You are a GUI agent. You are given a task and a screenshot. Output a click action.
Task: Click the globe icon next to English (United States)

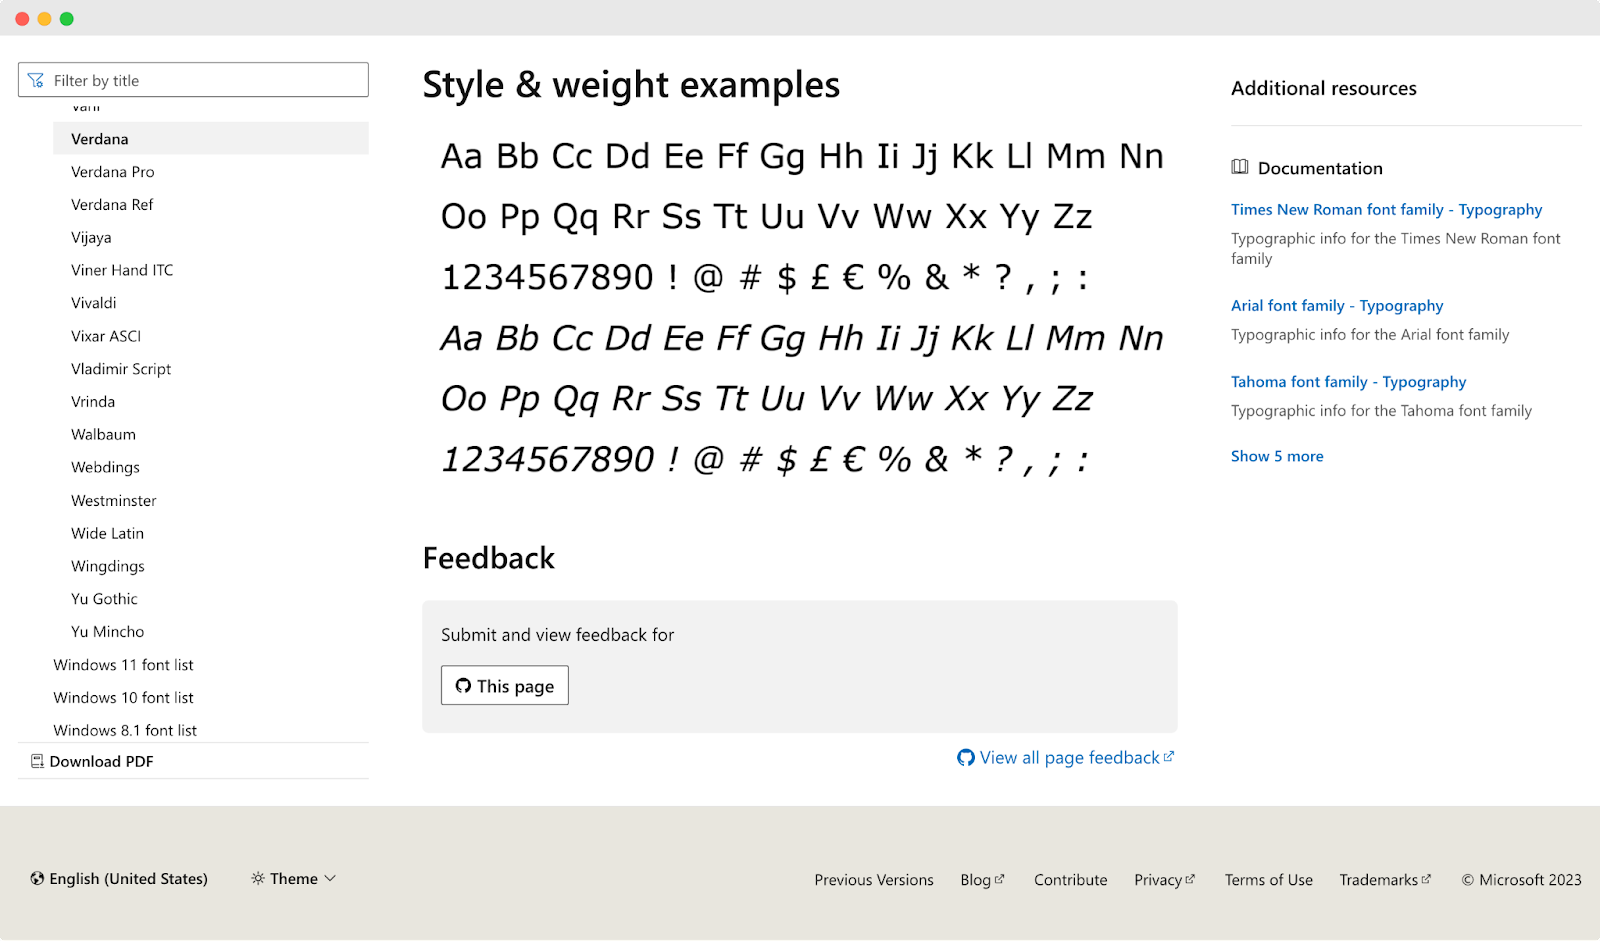(x=36, y=879)
